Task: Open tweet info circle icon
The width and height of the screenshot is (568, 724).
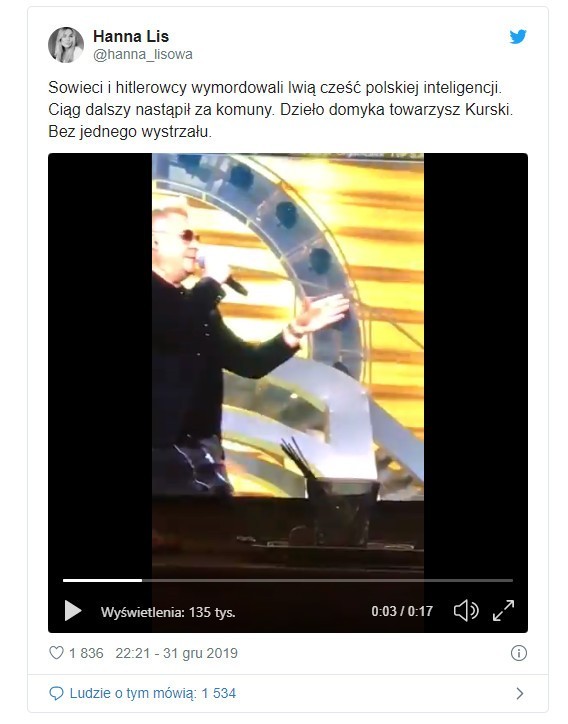Action: 519,653
